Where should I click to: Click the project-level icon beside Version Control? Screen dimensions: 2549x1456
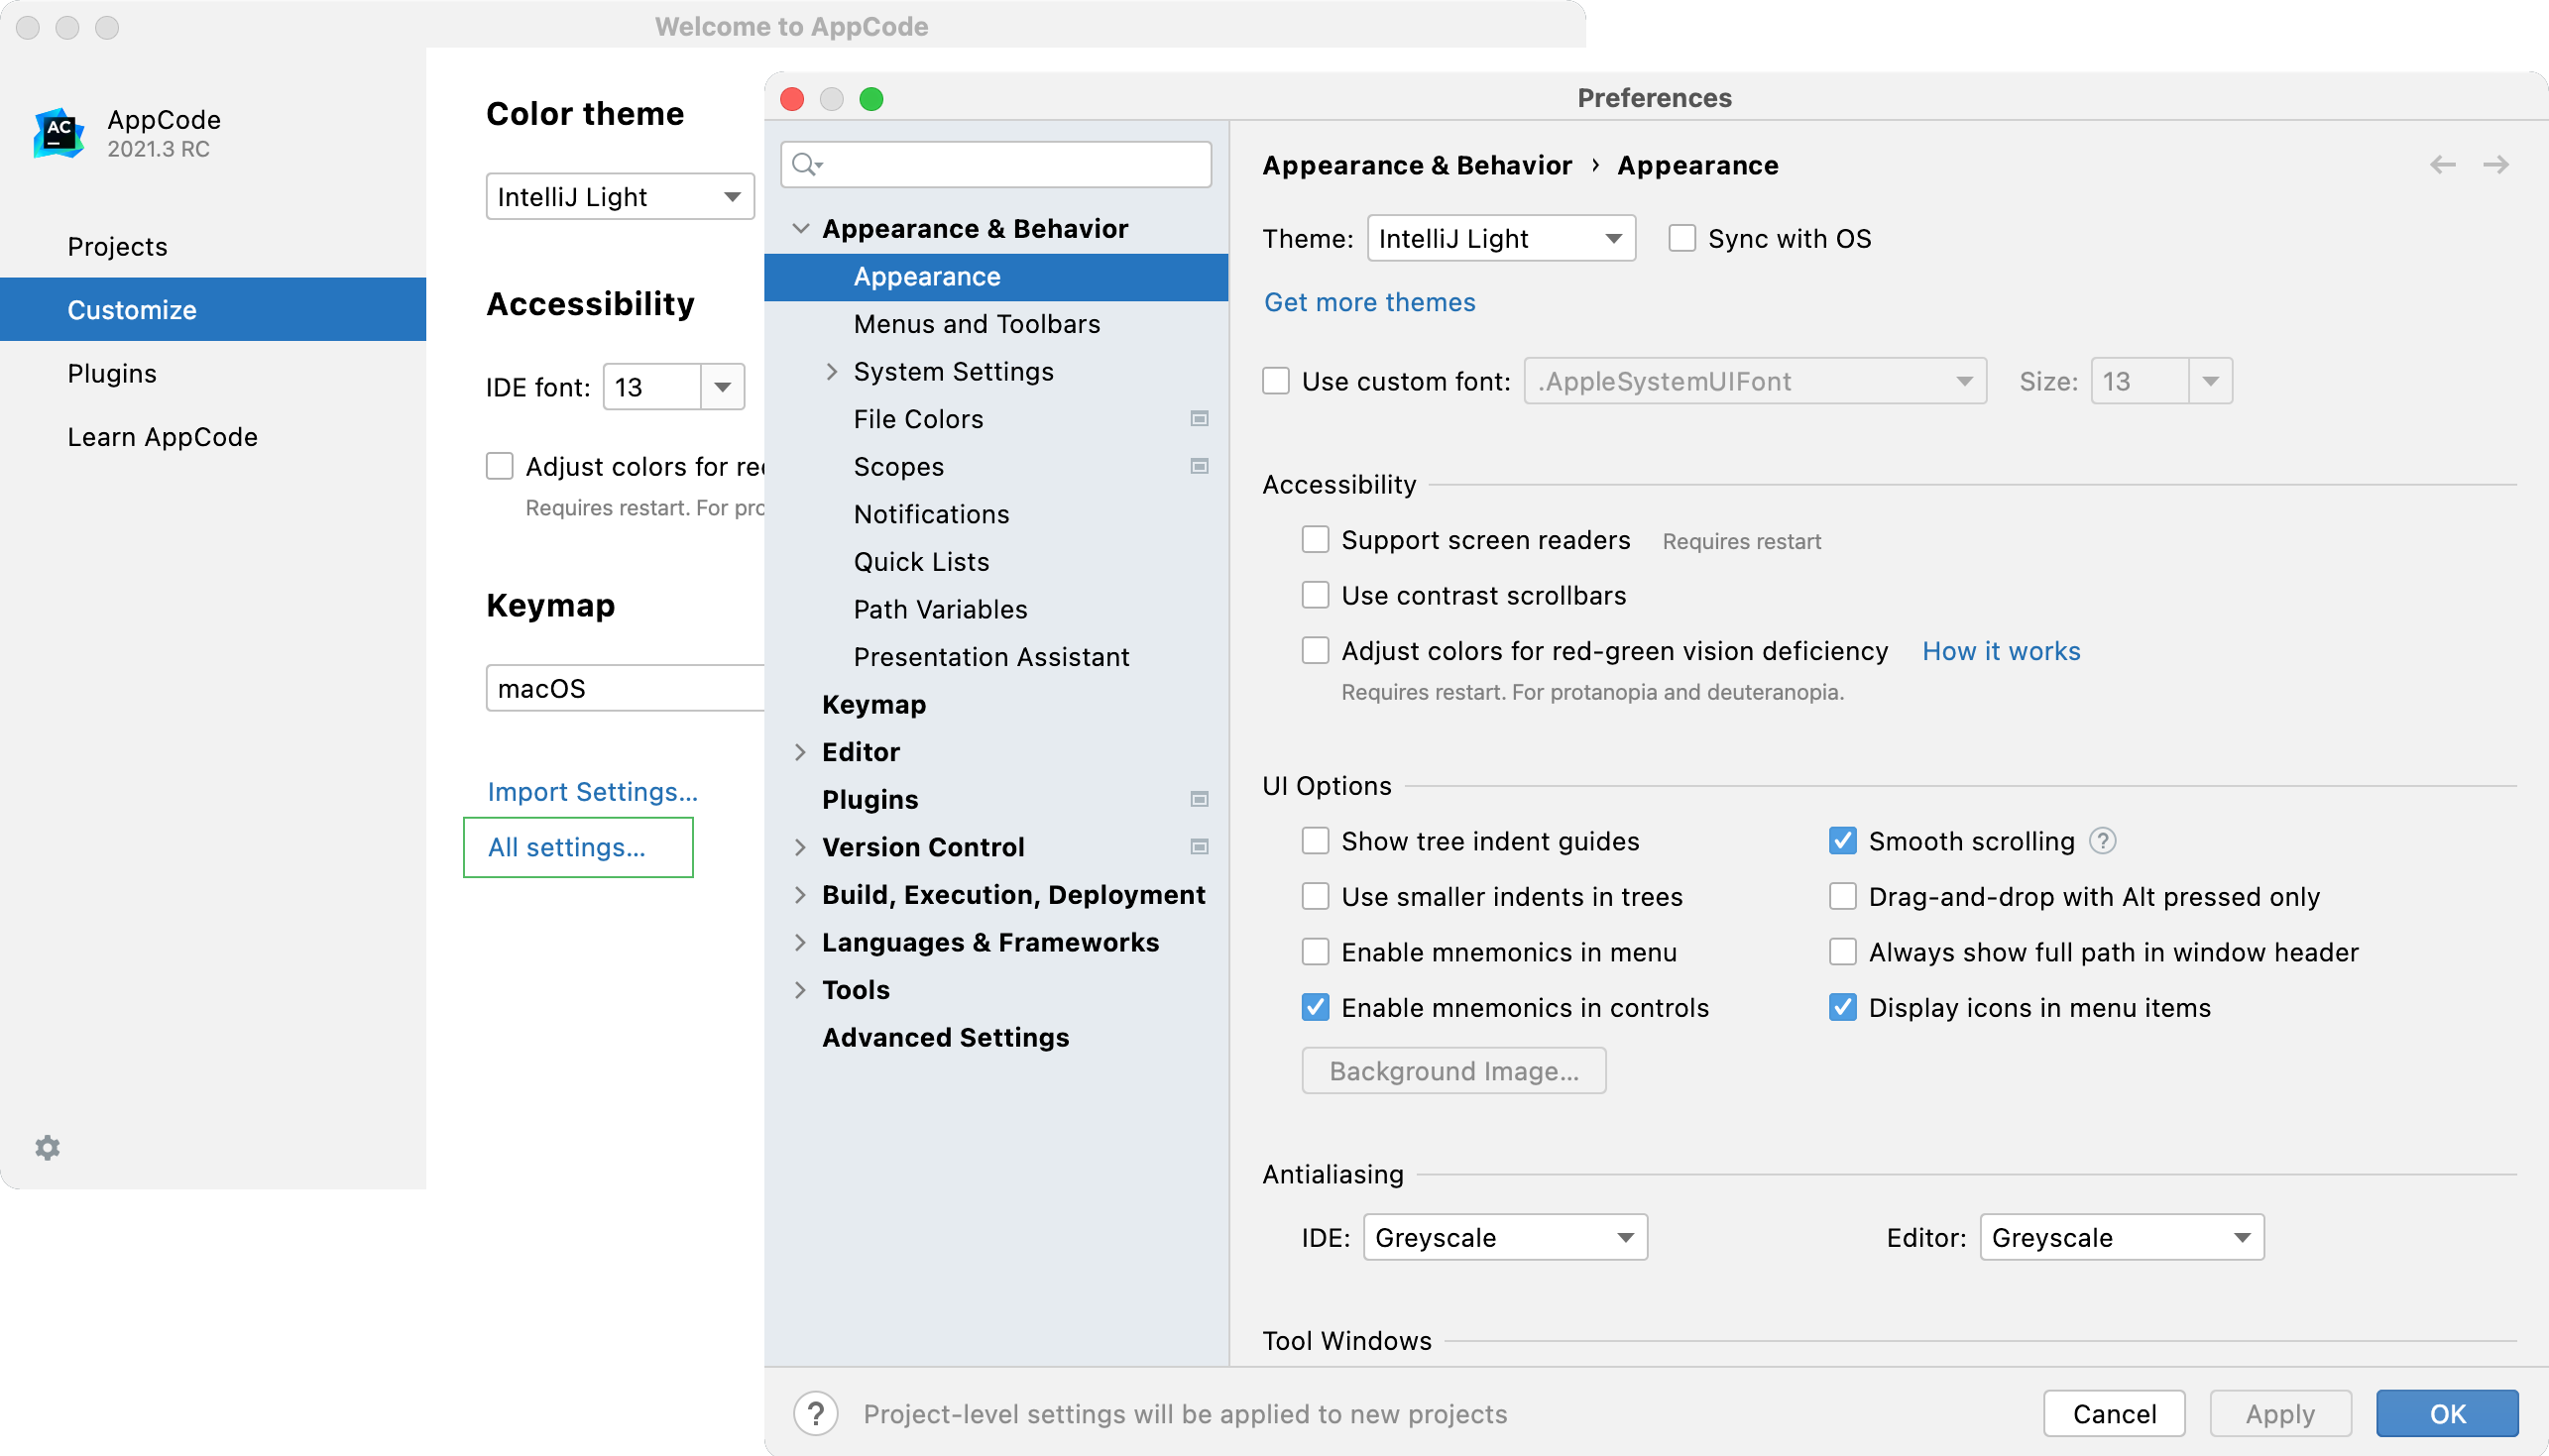click(1199, 847)
